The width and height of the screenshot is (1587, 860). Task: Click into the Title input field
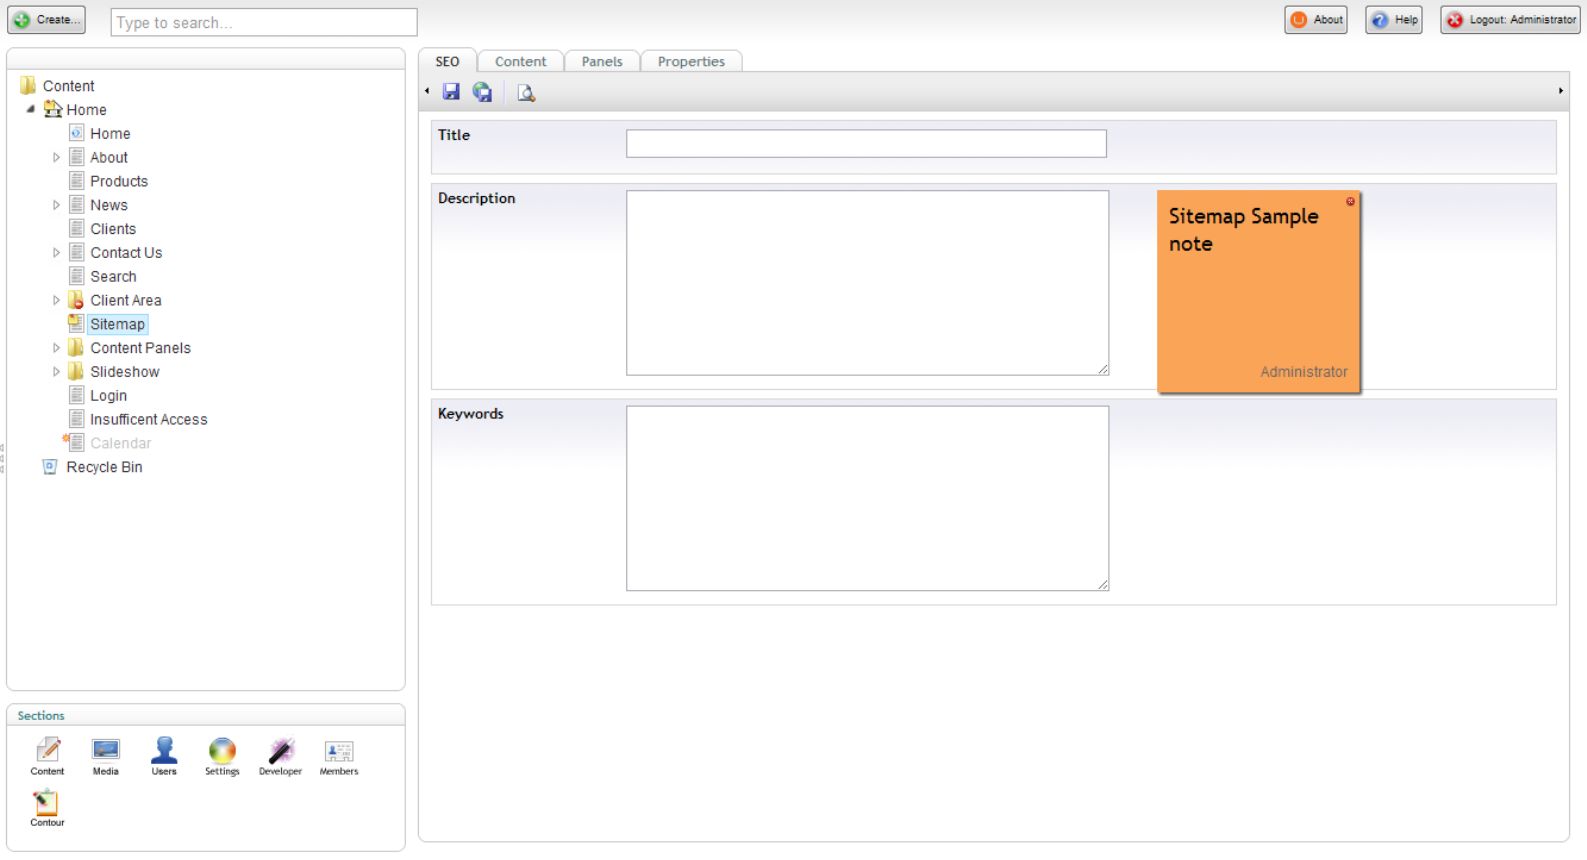click(866, 143)
